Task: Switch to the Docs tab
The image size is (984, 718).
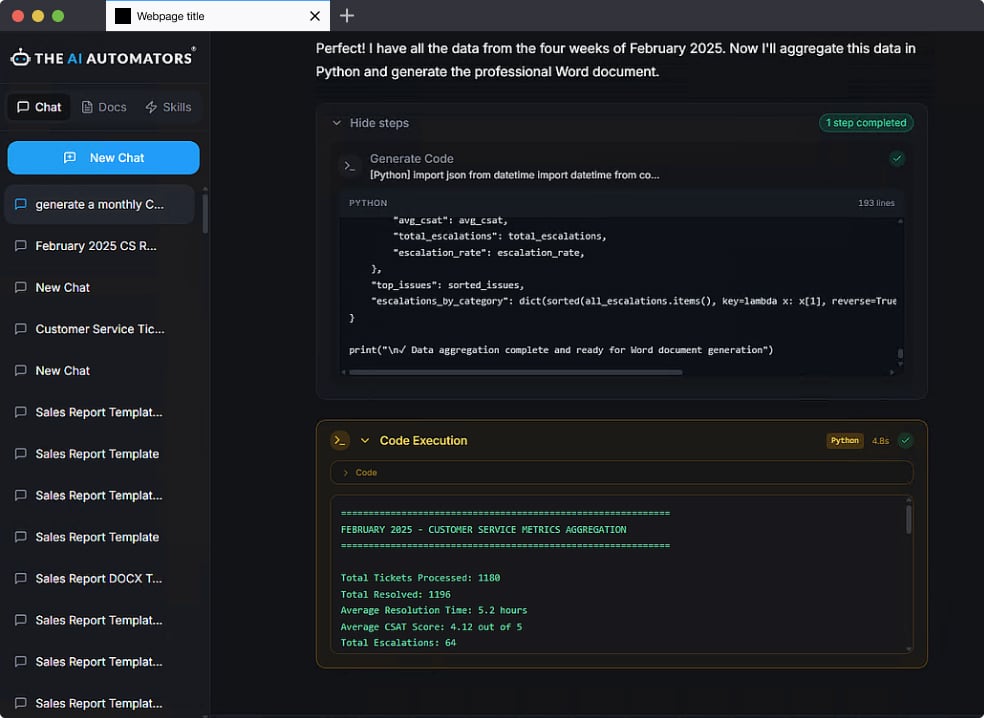Action: pyautogui.click(x=104, y=107)
